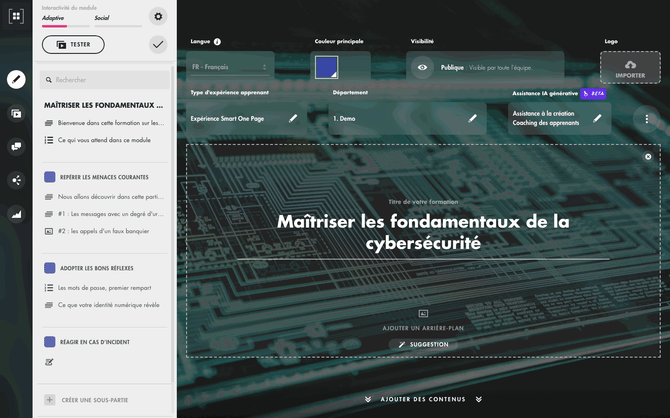Select the pencil edit mode in left rail
The height and width of the screenshot is (418, 670).
(16, 79)
